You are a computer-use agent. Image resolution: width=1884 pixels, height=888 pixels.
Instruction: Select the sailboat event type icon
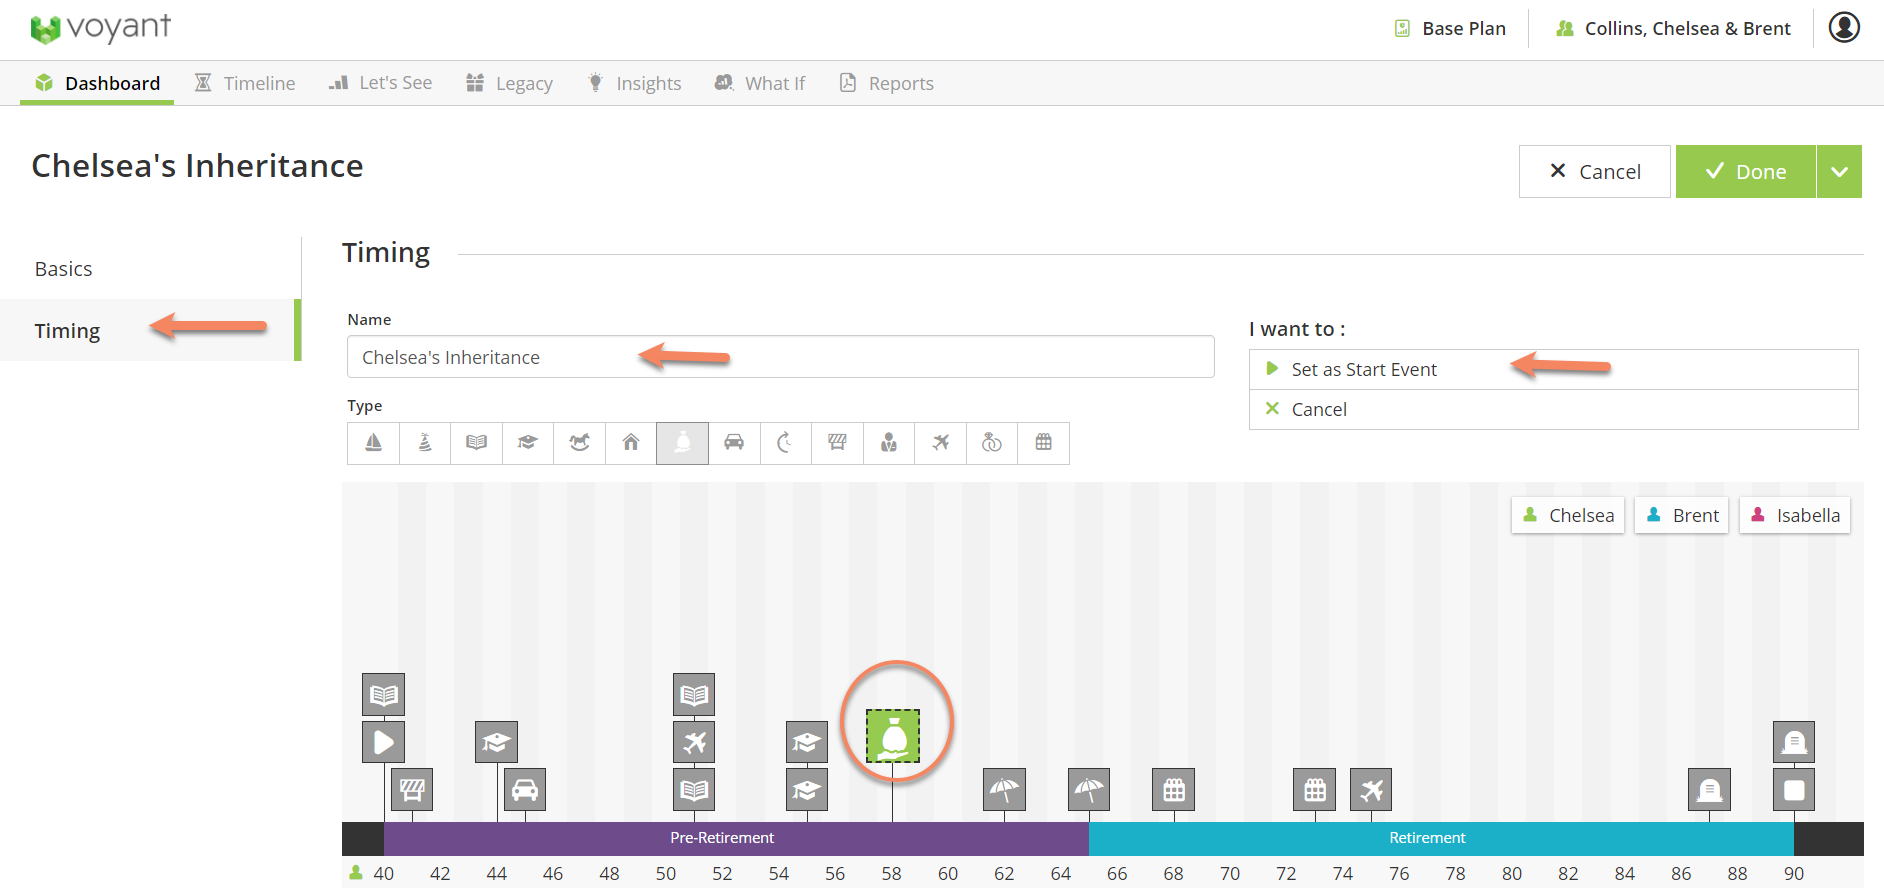tap(373, 443)
